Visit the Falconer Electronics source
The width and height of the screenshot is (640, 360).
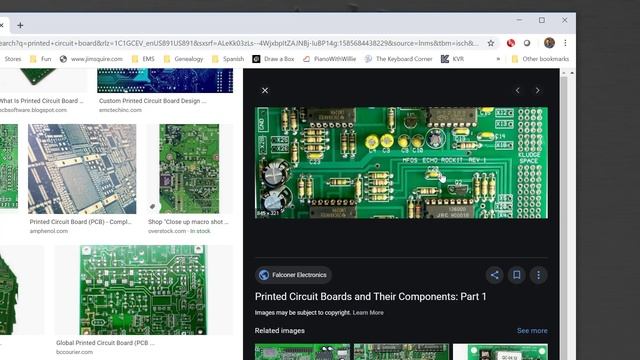[293, 275]
